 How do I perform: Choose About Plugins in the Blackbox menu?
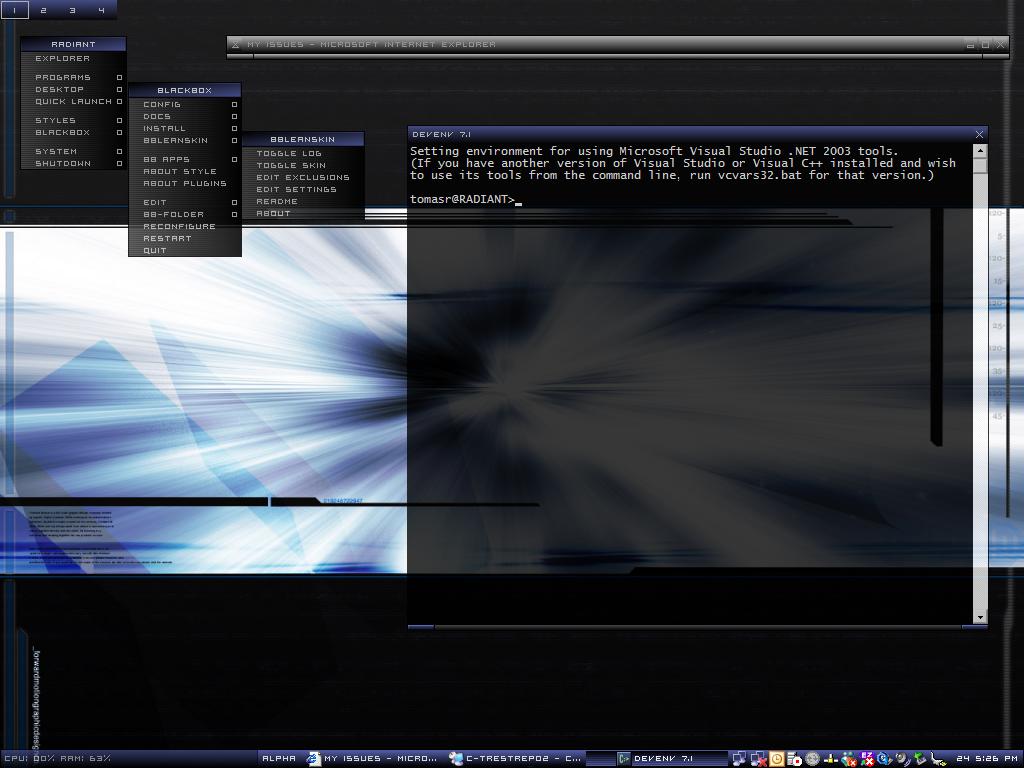[185, 184]
